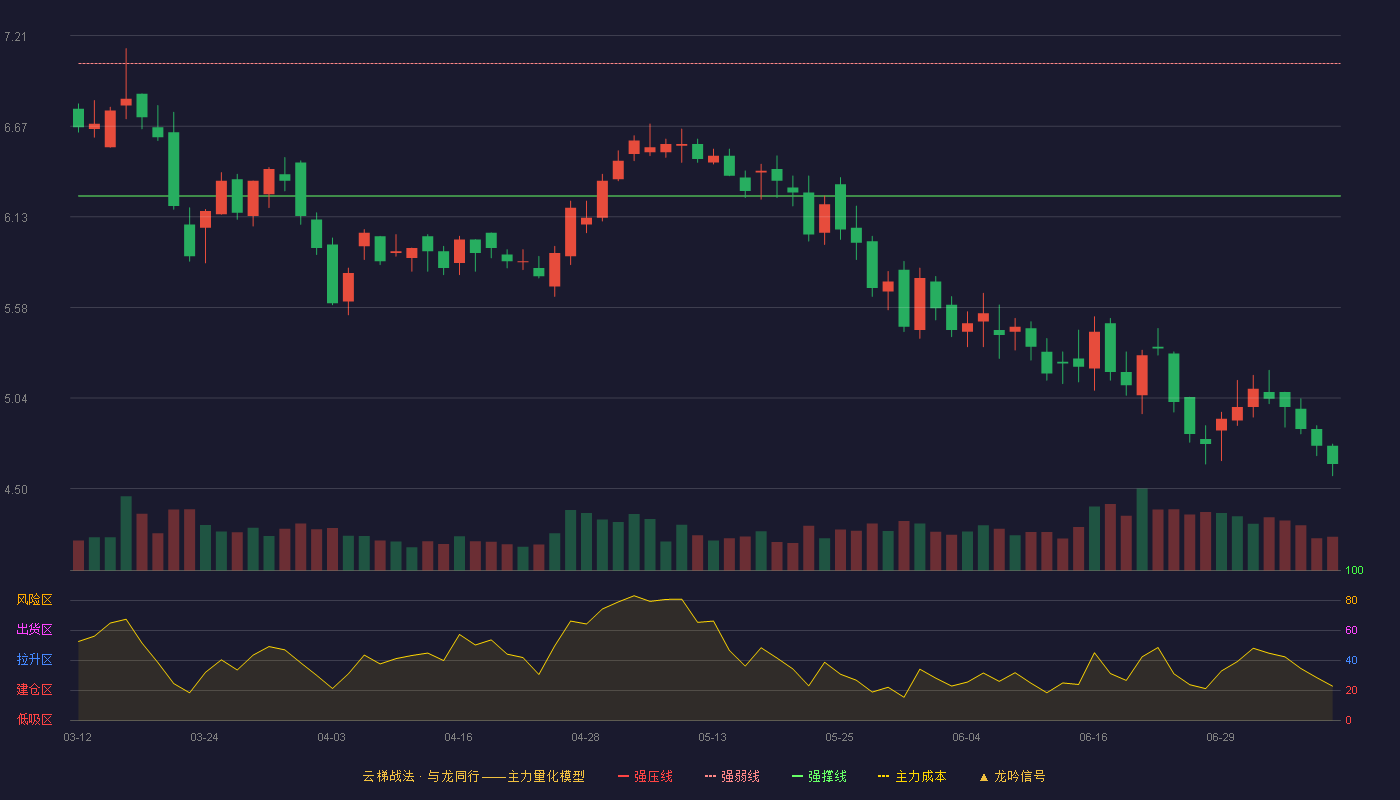Click the 6.67 price axis label
This screenshot has width=1400, height=800.
(x=15, y=128)
